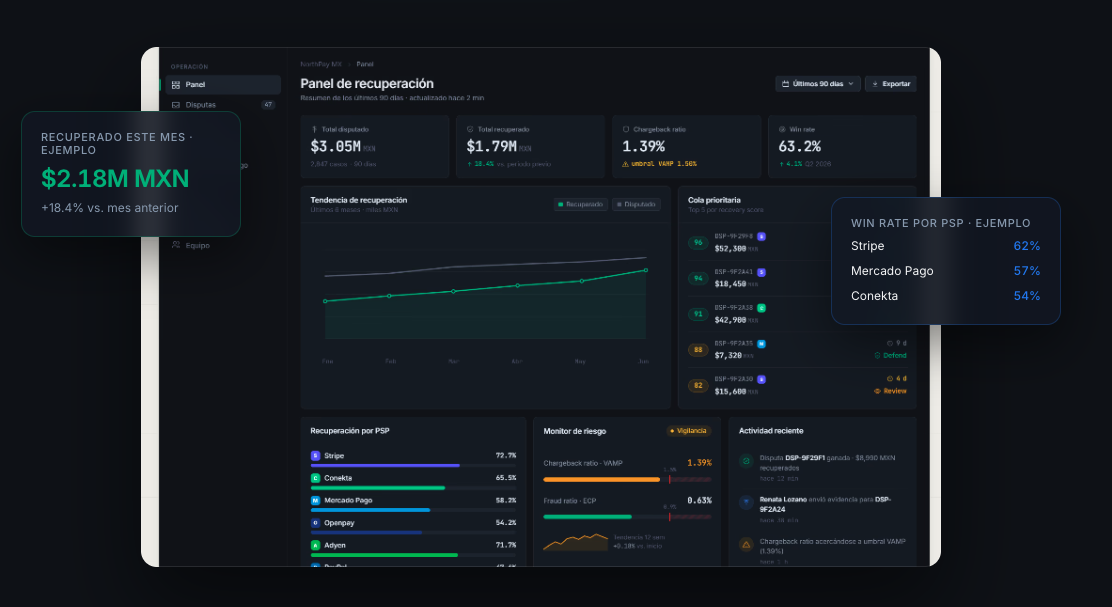Click the Fraud ratio ECP green bar
This screenshot has height=607, width=1112.
(587, 517)
